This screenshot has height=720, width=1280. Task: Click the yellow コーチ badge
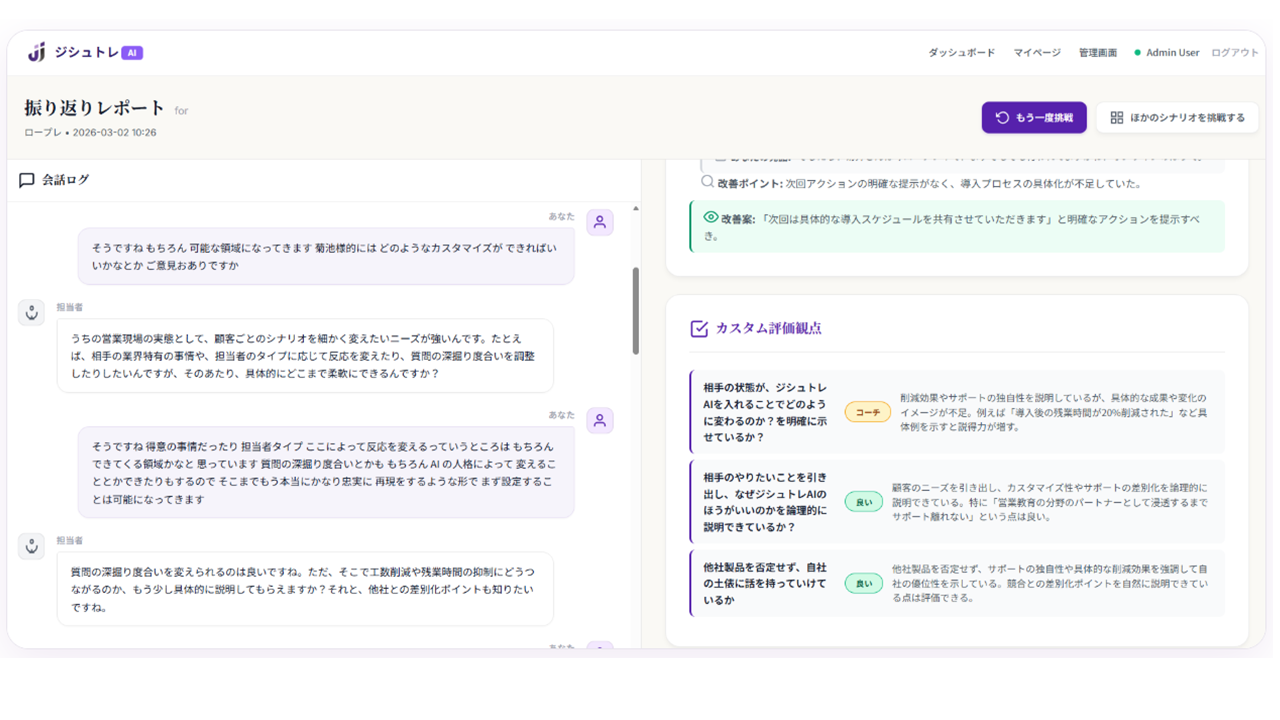tap(867, 412)
